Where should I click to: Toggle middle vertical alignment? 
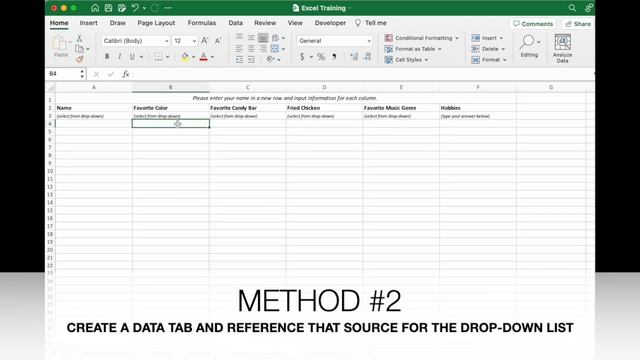[x=251, y=38]
